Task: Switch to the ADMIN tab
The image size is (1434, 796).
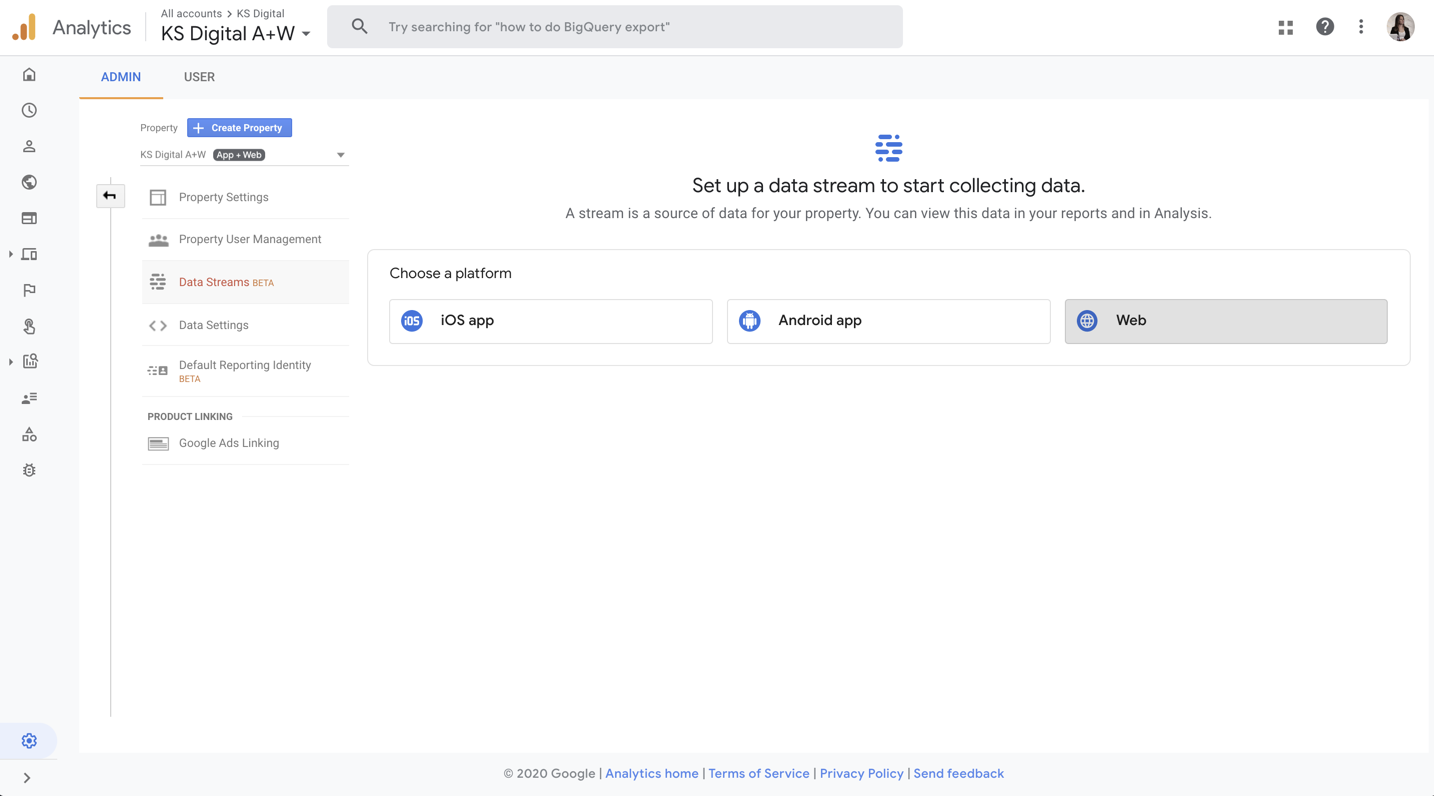Action: [x=121, y=77]
